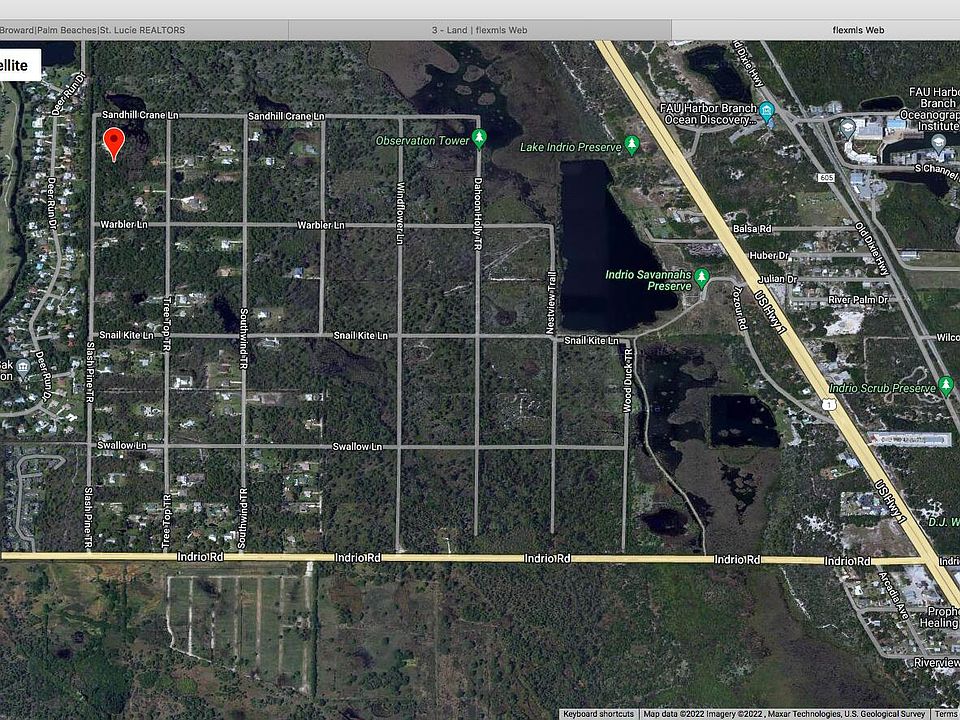Toggle the Satellite map view button
This screenshot has height=720, width=960.
pyautogui.click(x=20, y=65)
